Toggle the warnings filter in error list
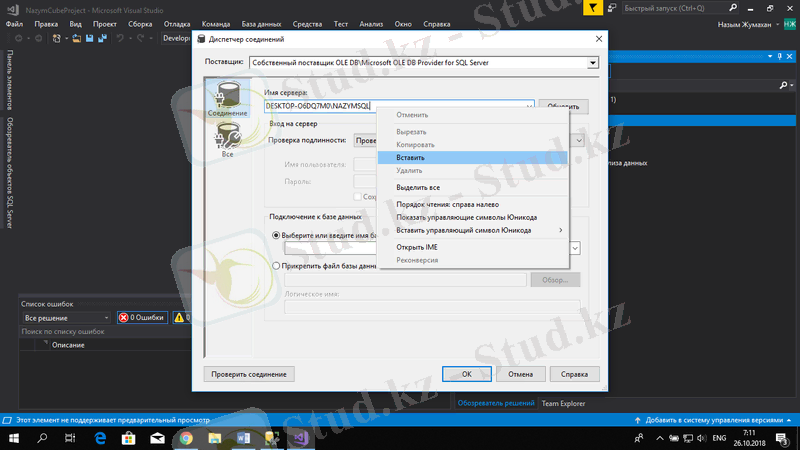This screenshot has width=800, height=450. 182,317
